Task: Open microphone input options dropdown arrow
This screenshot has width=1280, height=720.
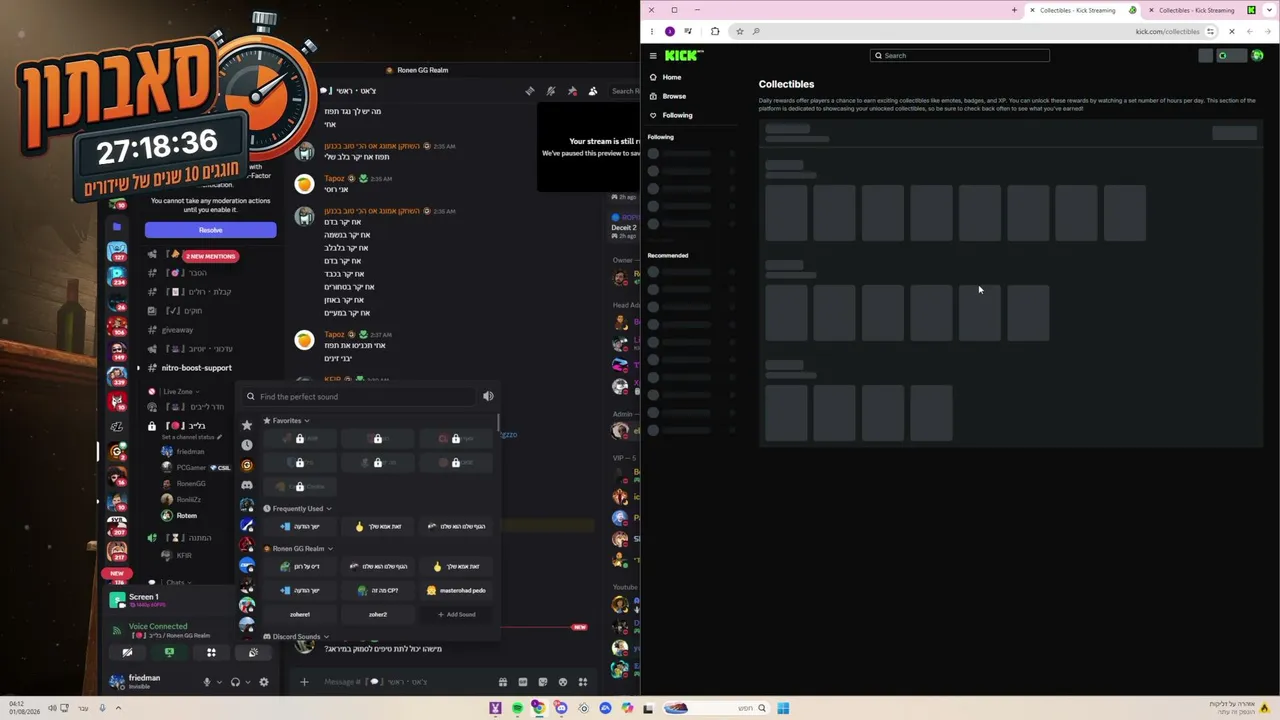Action: pyautogui.click(x=219, y=682)
